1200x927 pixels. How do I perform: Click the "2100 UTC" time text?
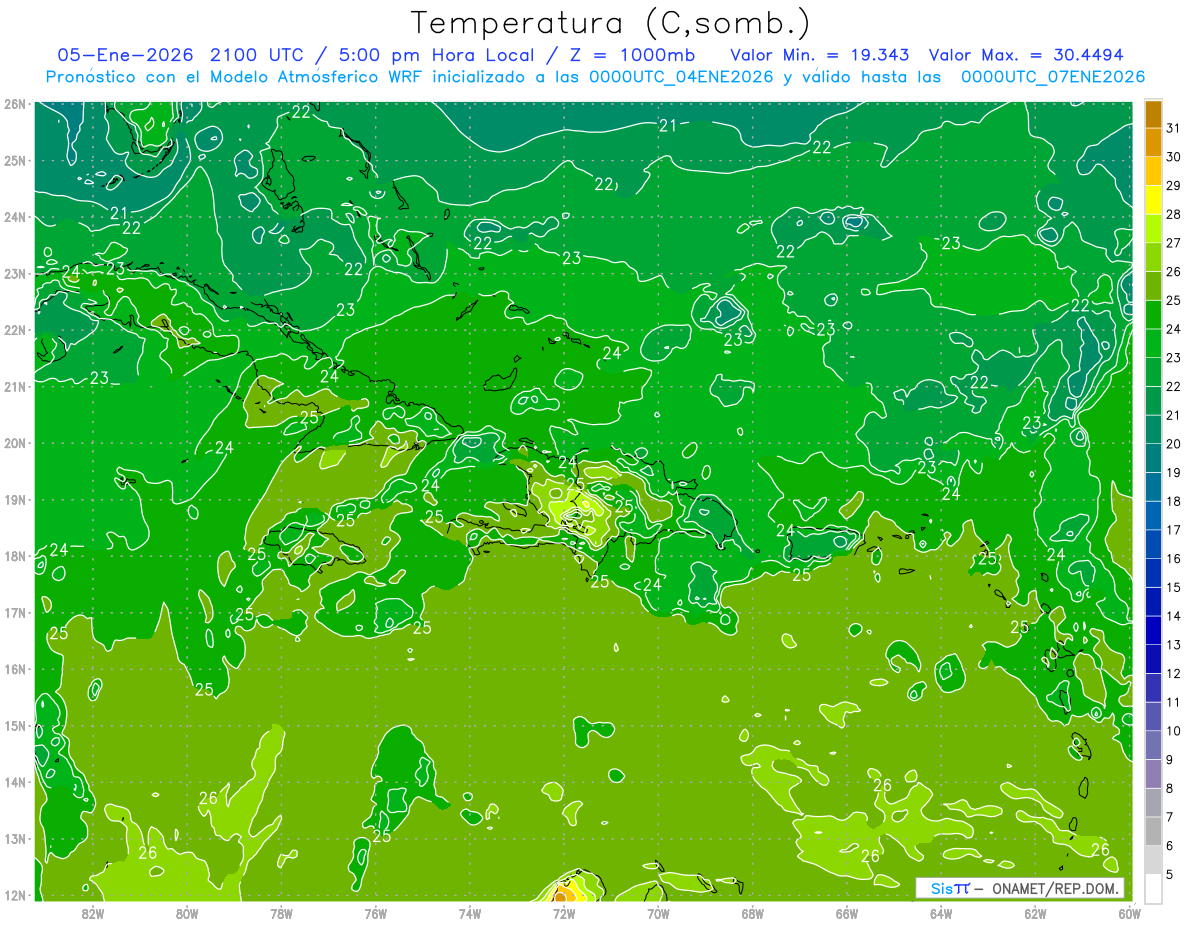point(256,54)
